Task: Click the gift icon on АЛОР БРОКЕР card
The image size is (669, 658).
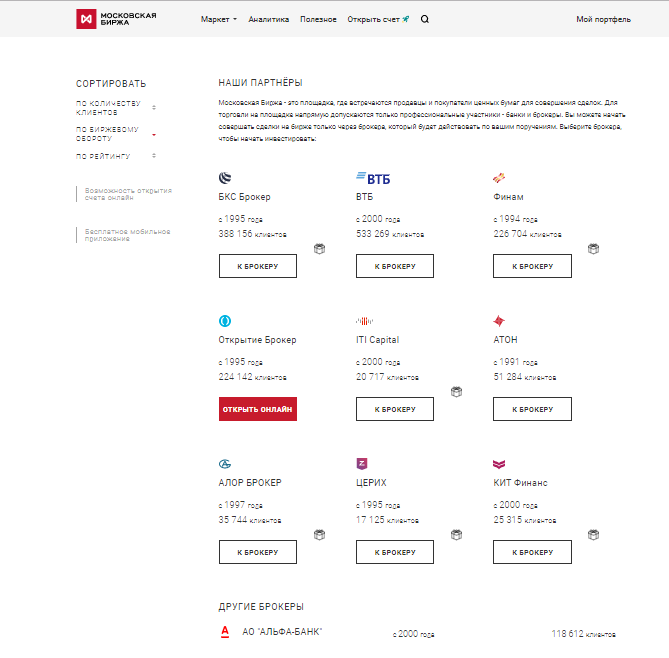Action: pyautogui.click(x=320, y=534)
